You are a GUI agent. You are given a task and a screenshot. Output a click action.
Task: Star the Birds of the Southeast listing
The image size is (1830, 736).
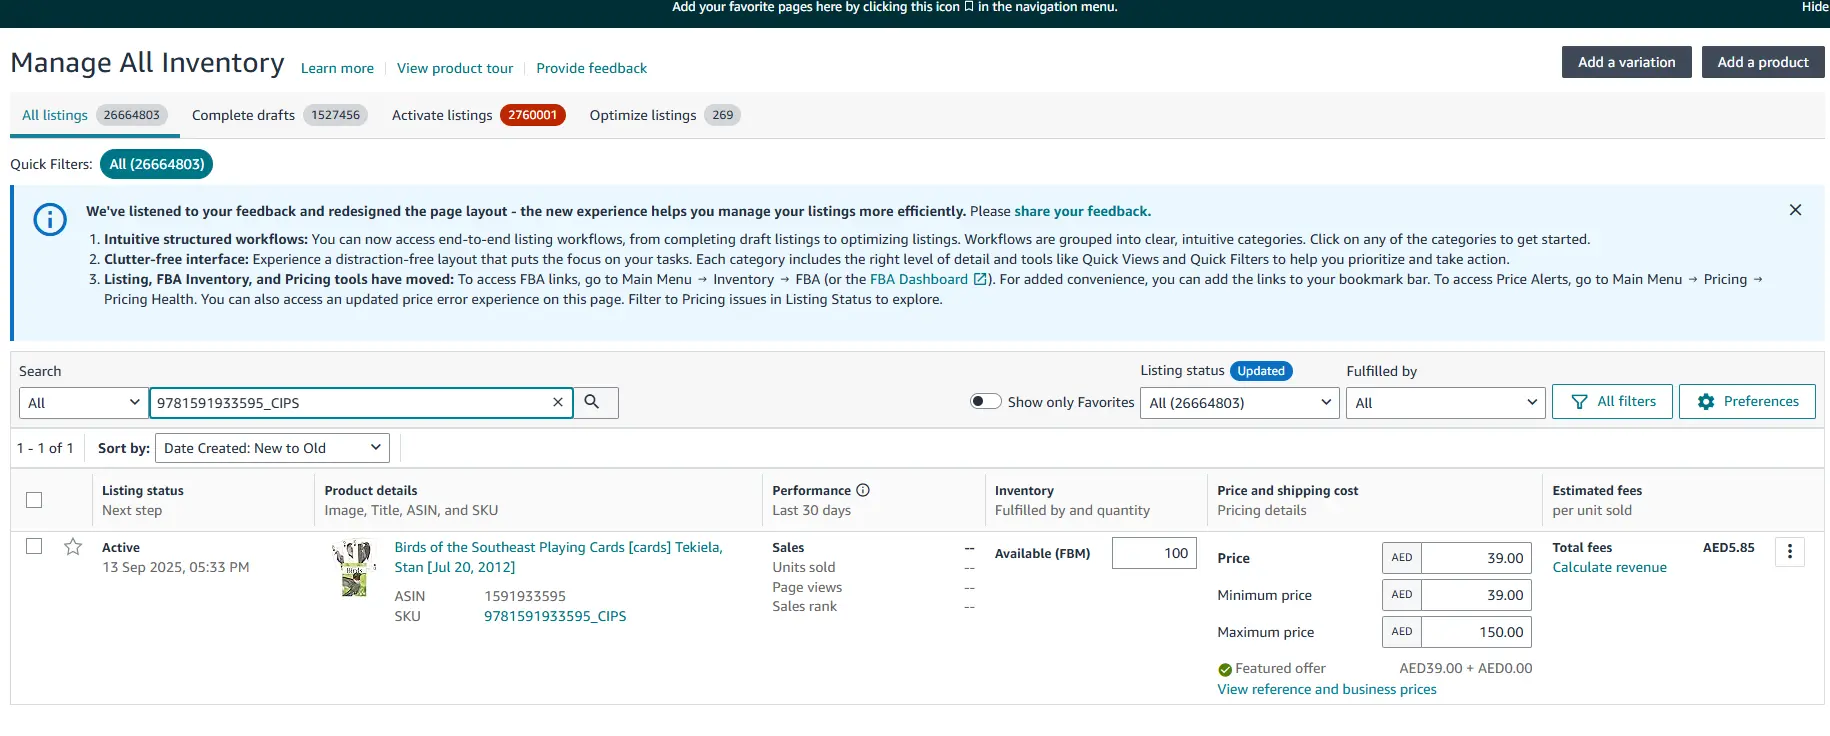pyautogui.click(x=73, y=547)
